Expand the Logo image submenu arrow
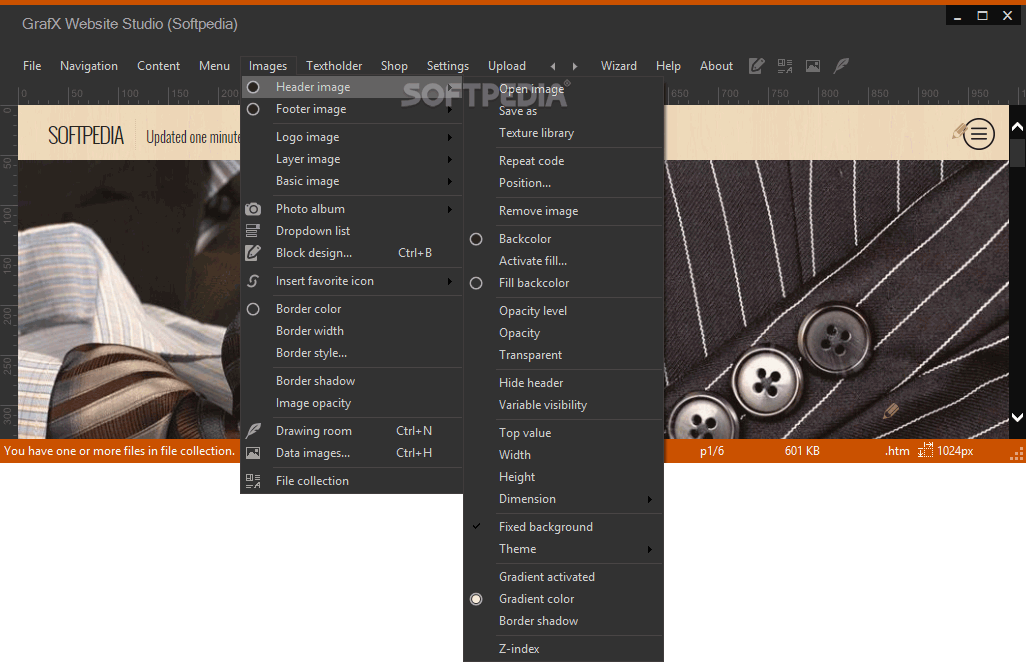 450,137
